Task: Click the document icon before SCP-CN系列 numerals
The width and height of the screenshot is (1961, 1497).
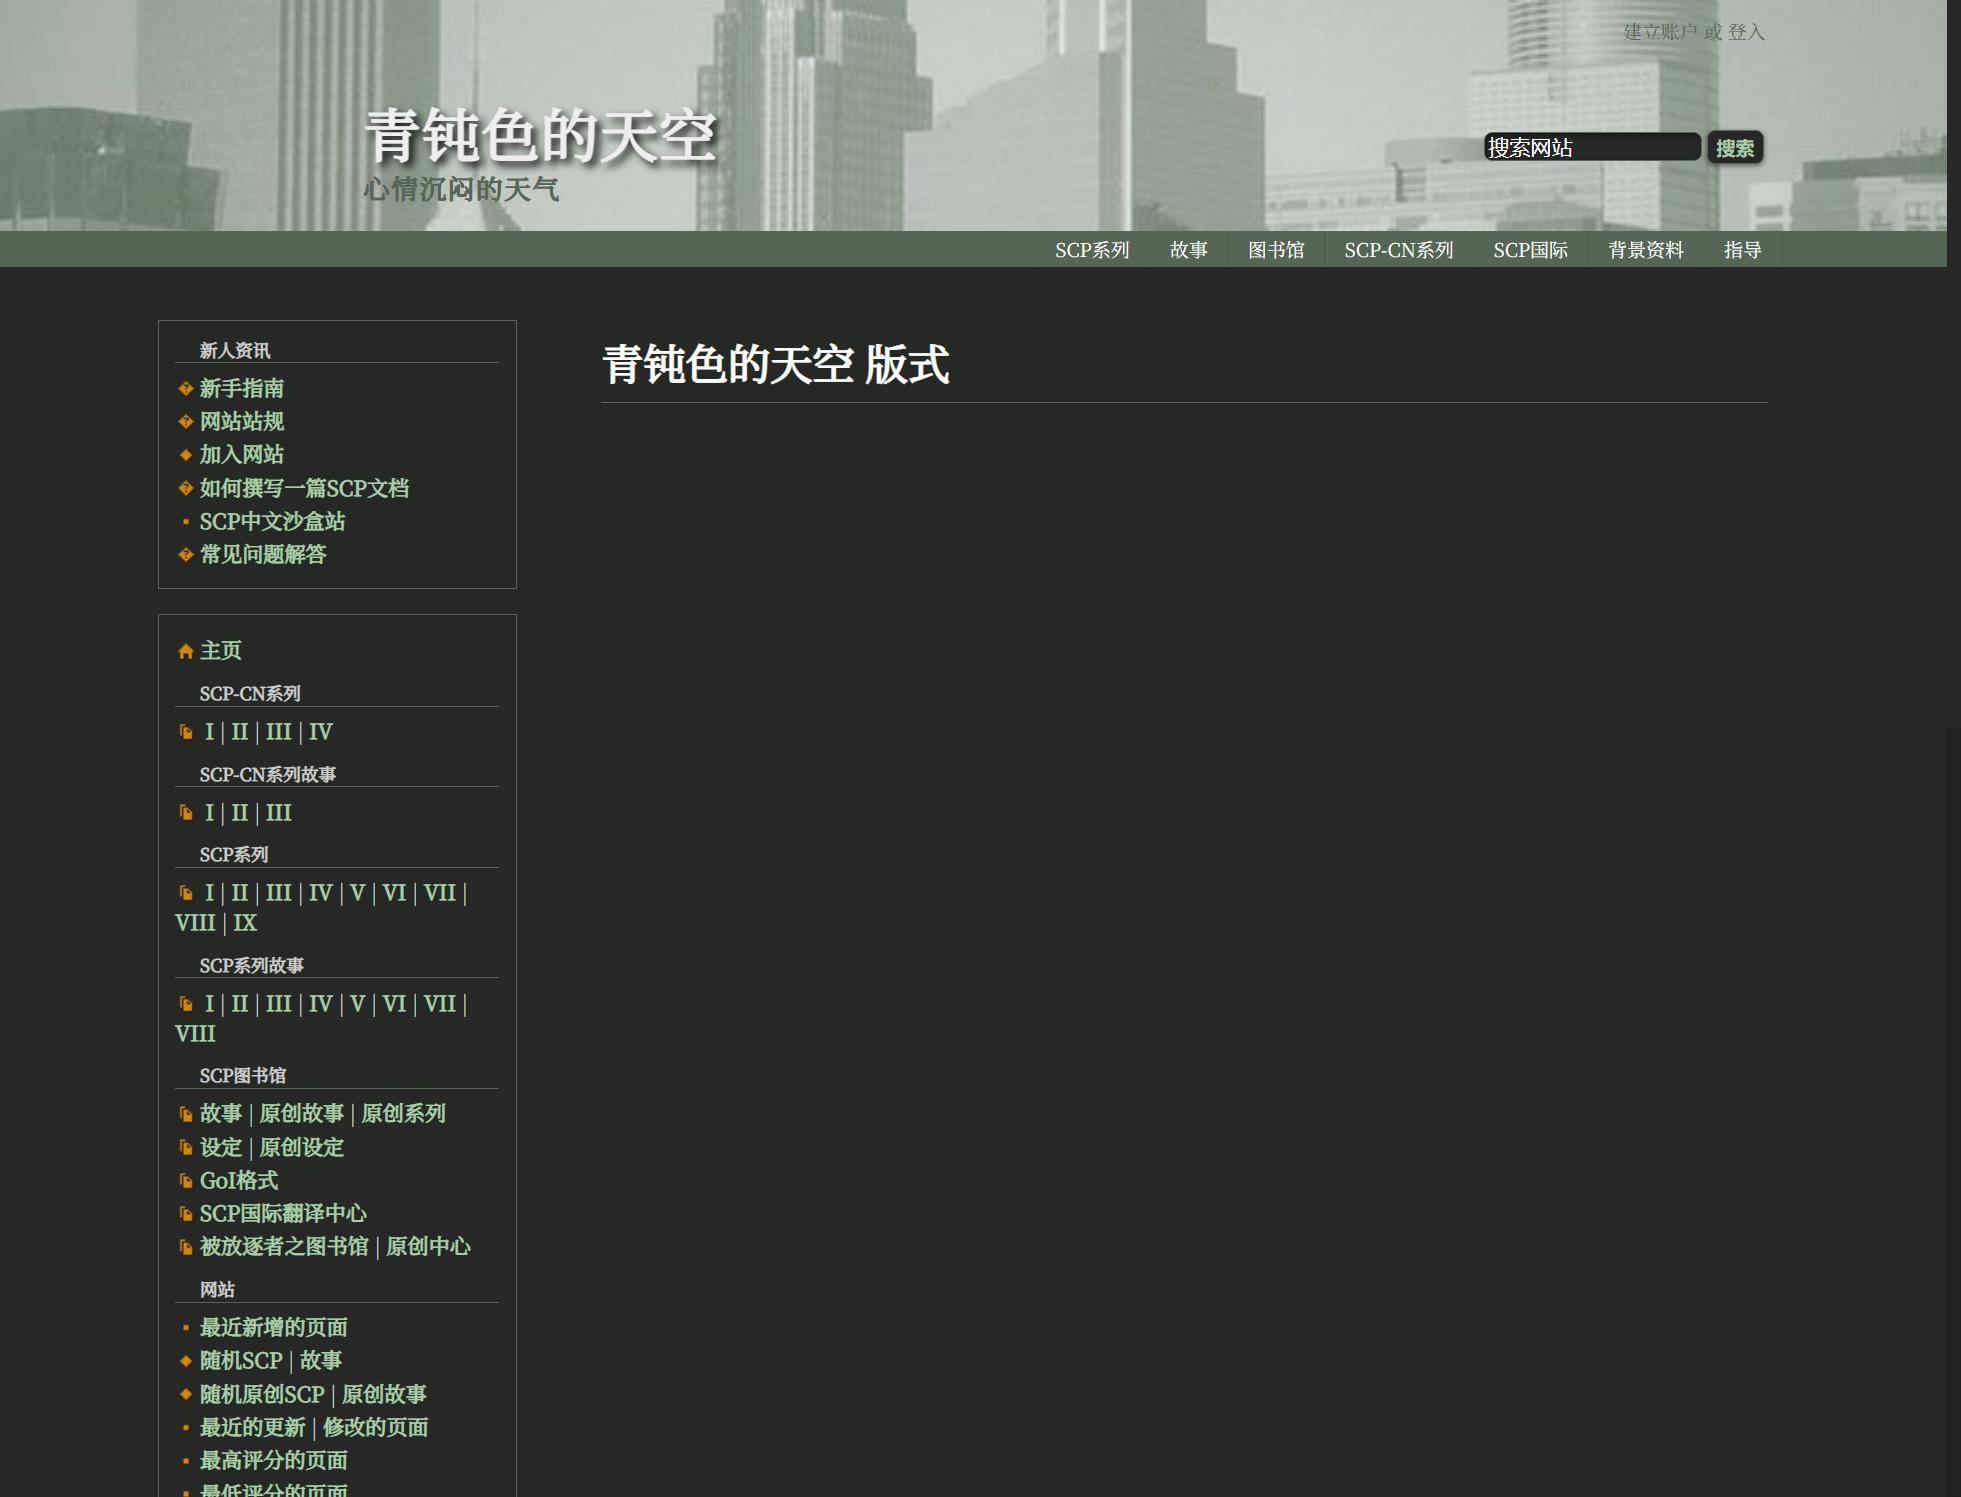Action: (185, 733)
